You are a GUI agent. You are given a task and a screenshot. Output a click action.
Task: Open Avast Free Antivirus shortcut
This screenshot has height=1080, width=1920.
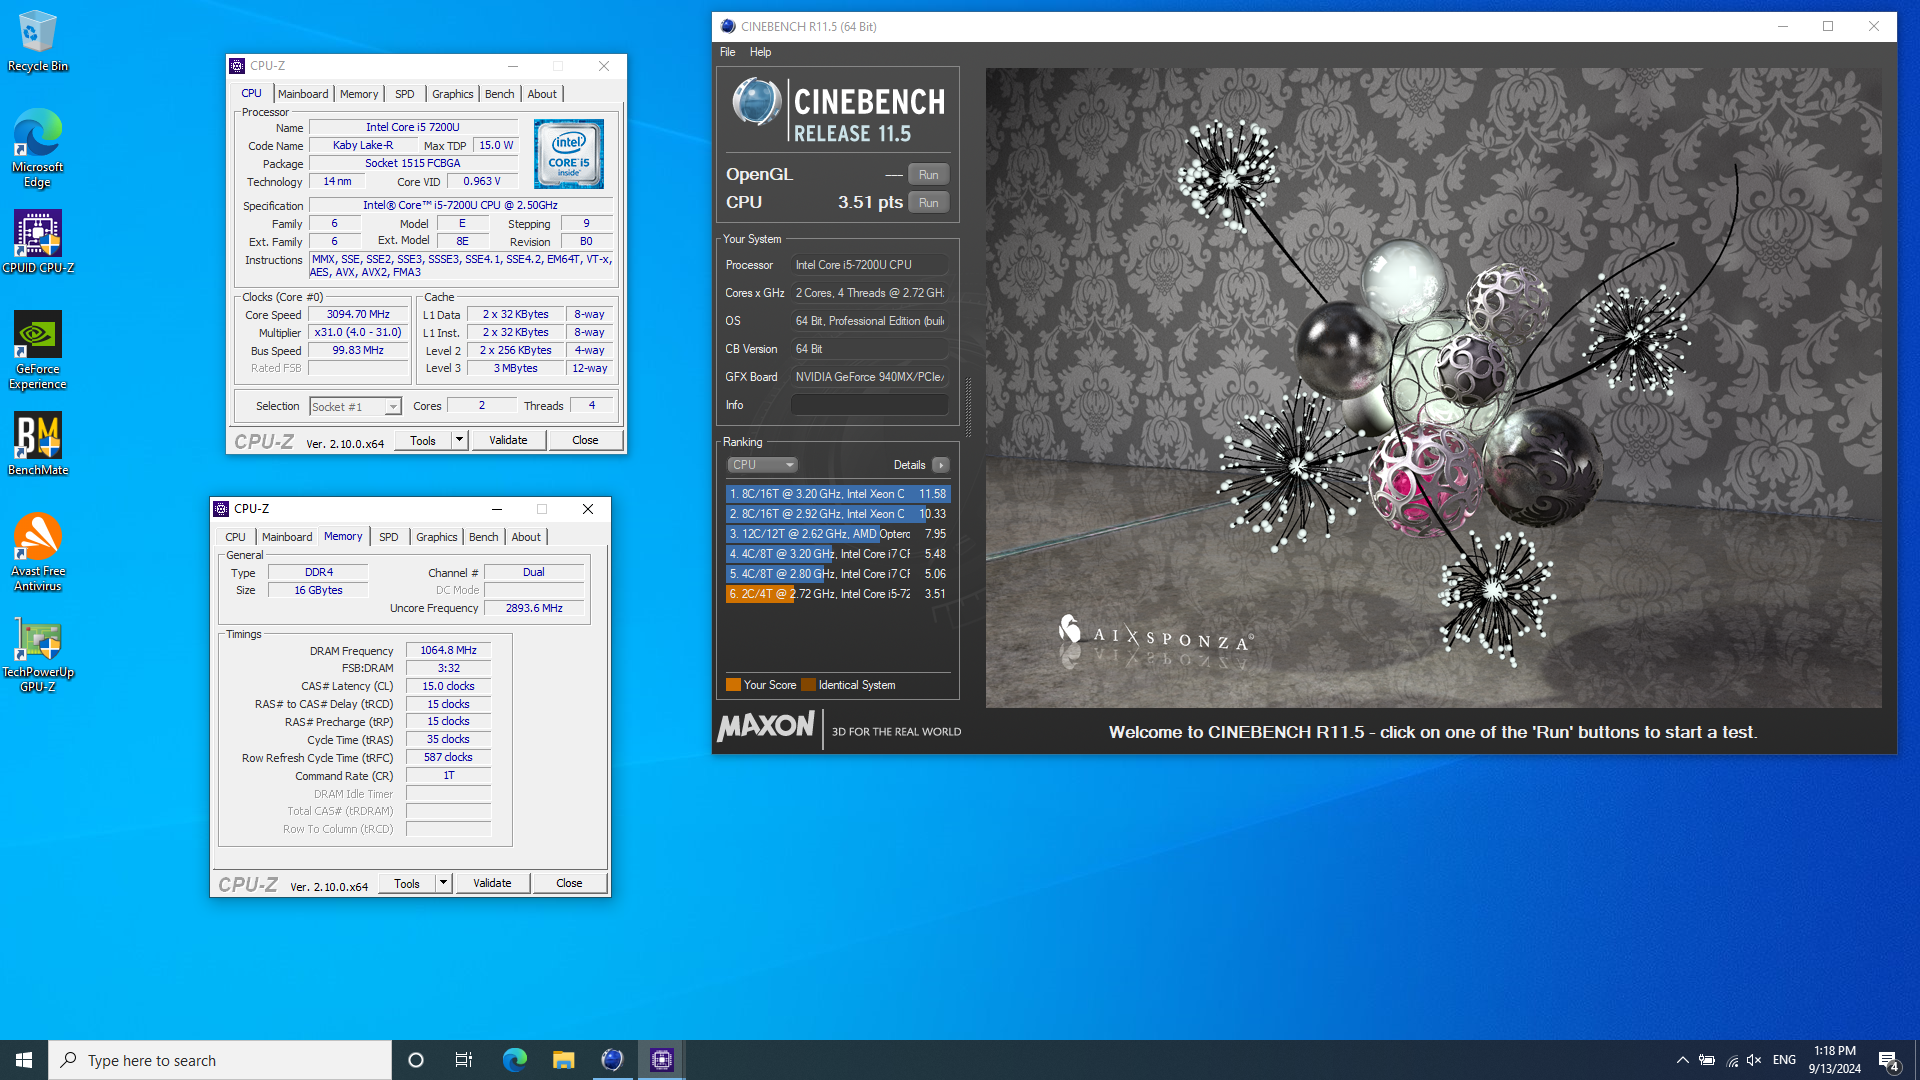click(38, 552)
